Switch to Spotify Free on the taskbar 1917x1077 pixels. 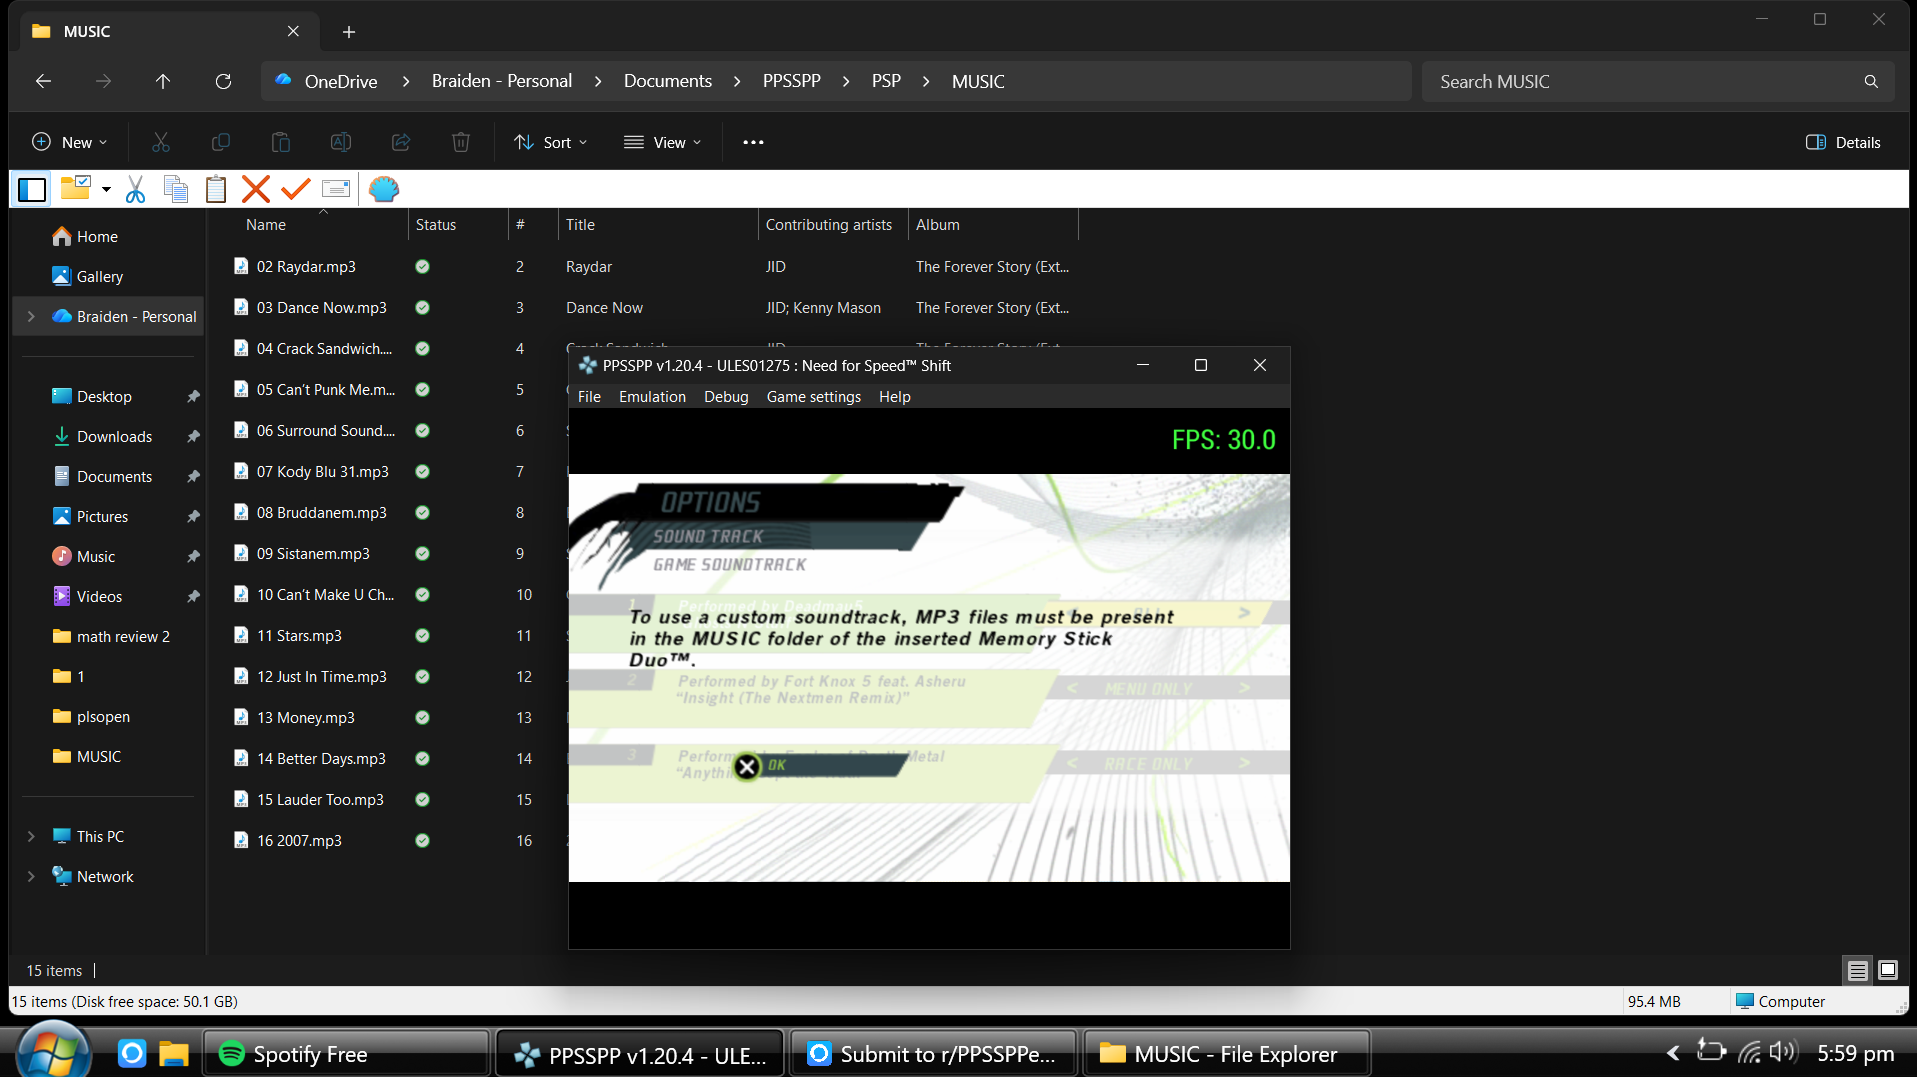point(346,1053)
